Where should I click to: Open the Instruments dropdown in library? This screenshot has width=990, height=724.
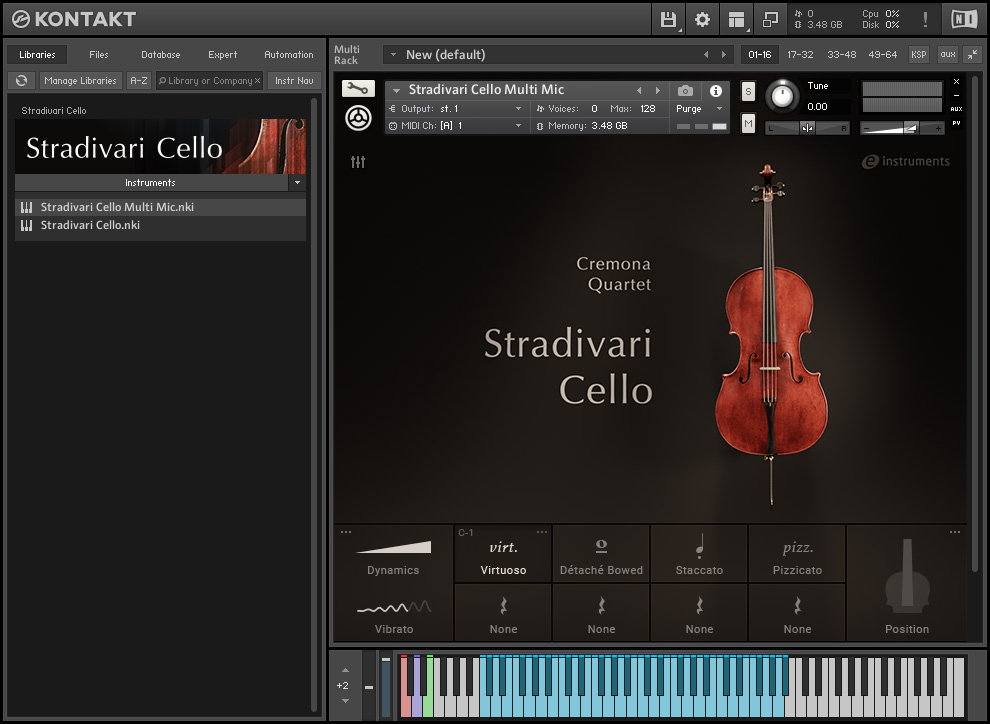(297, 183)
